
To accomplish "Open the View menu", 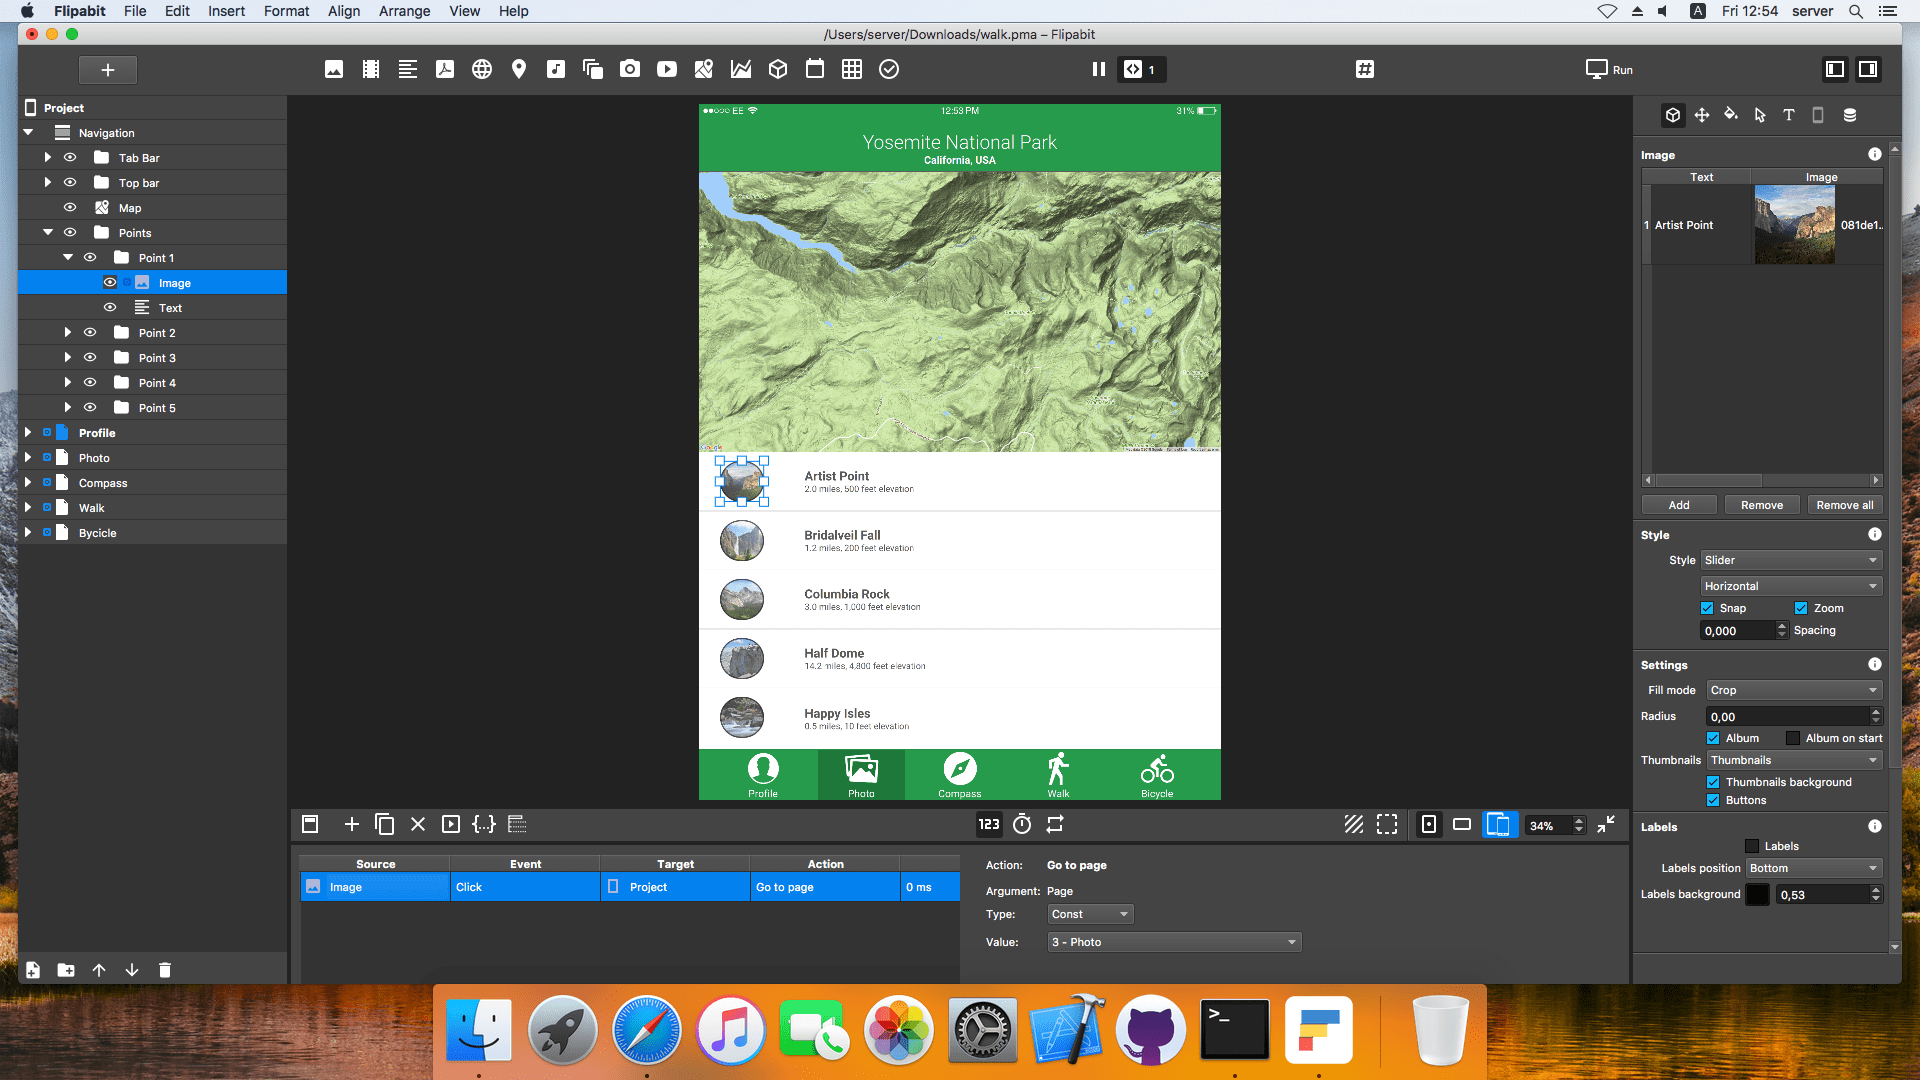I will (464, 11).
